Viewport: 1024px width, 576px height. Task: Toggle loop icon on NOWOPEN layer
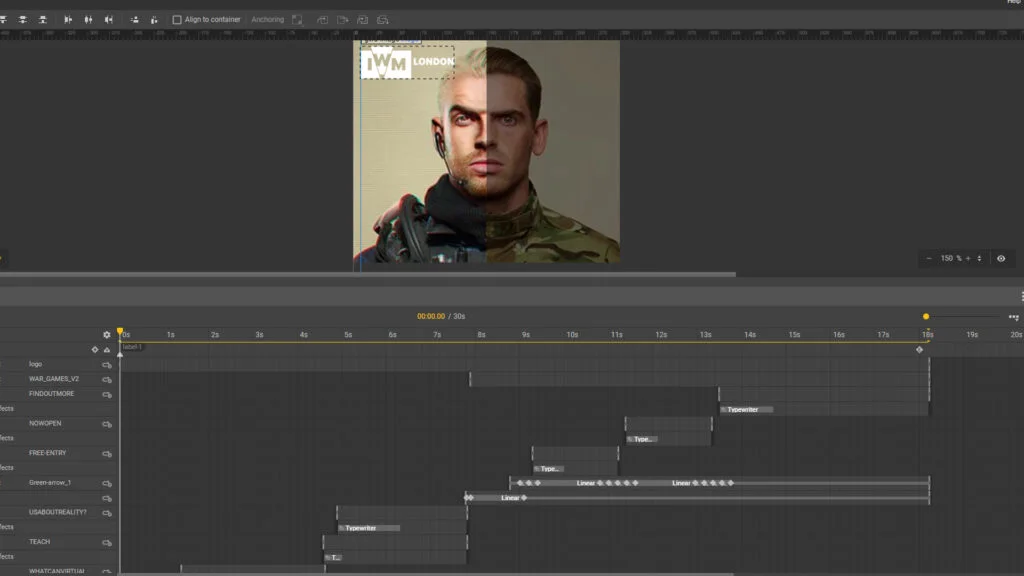(107, 424)
